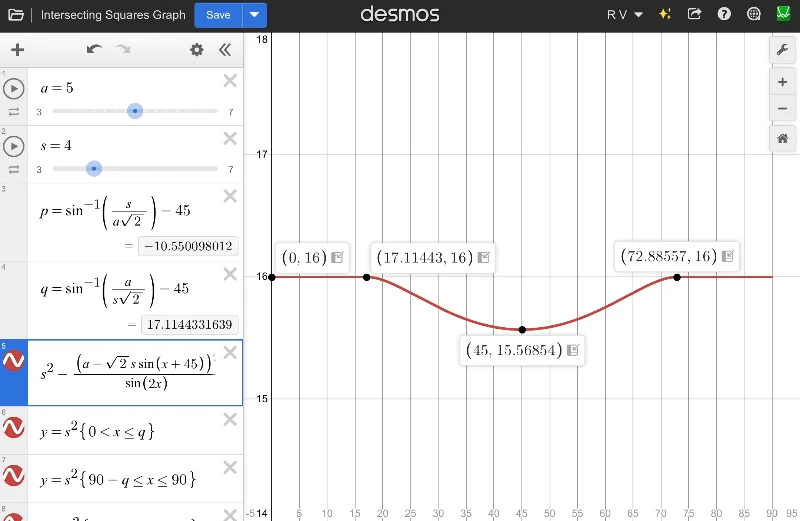Zoom out on the graph
Screen dimensions: 800x521
[782, 109]
